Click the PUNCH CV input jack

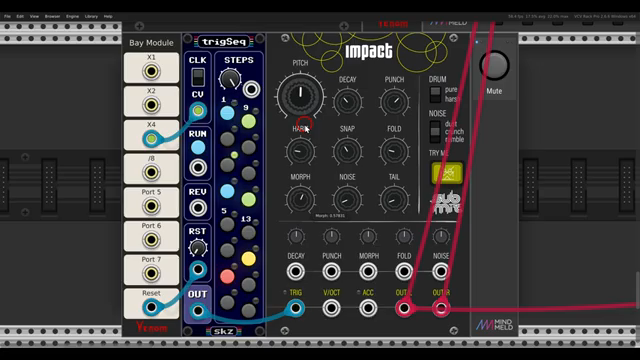pos(331,271)
